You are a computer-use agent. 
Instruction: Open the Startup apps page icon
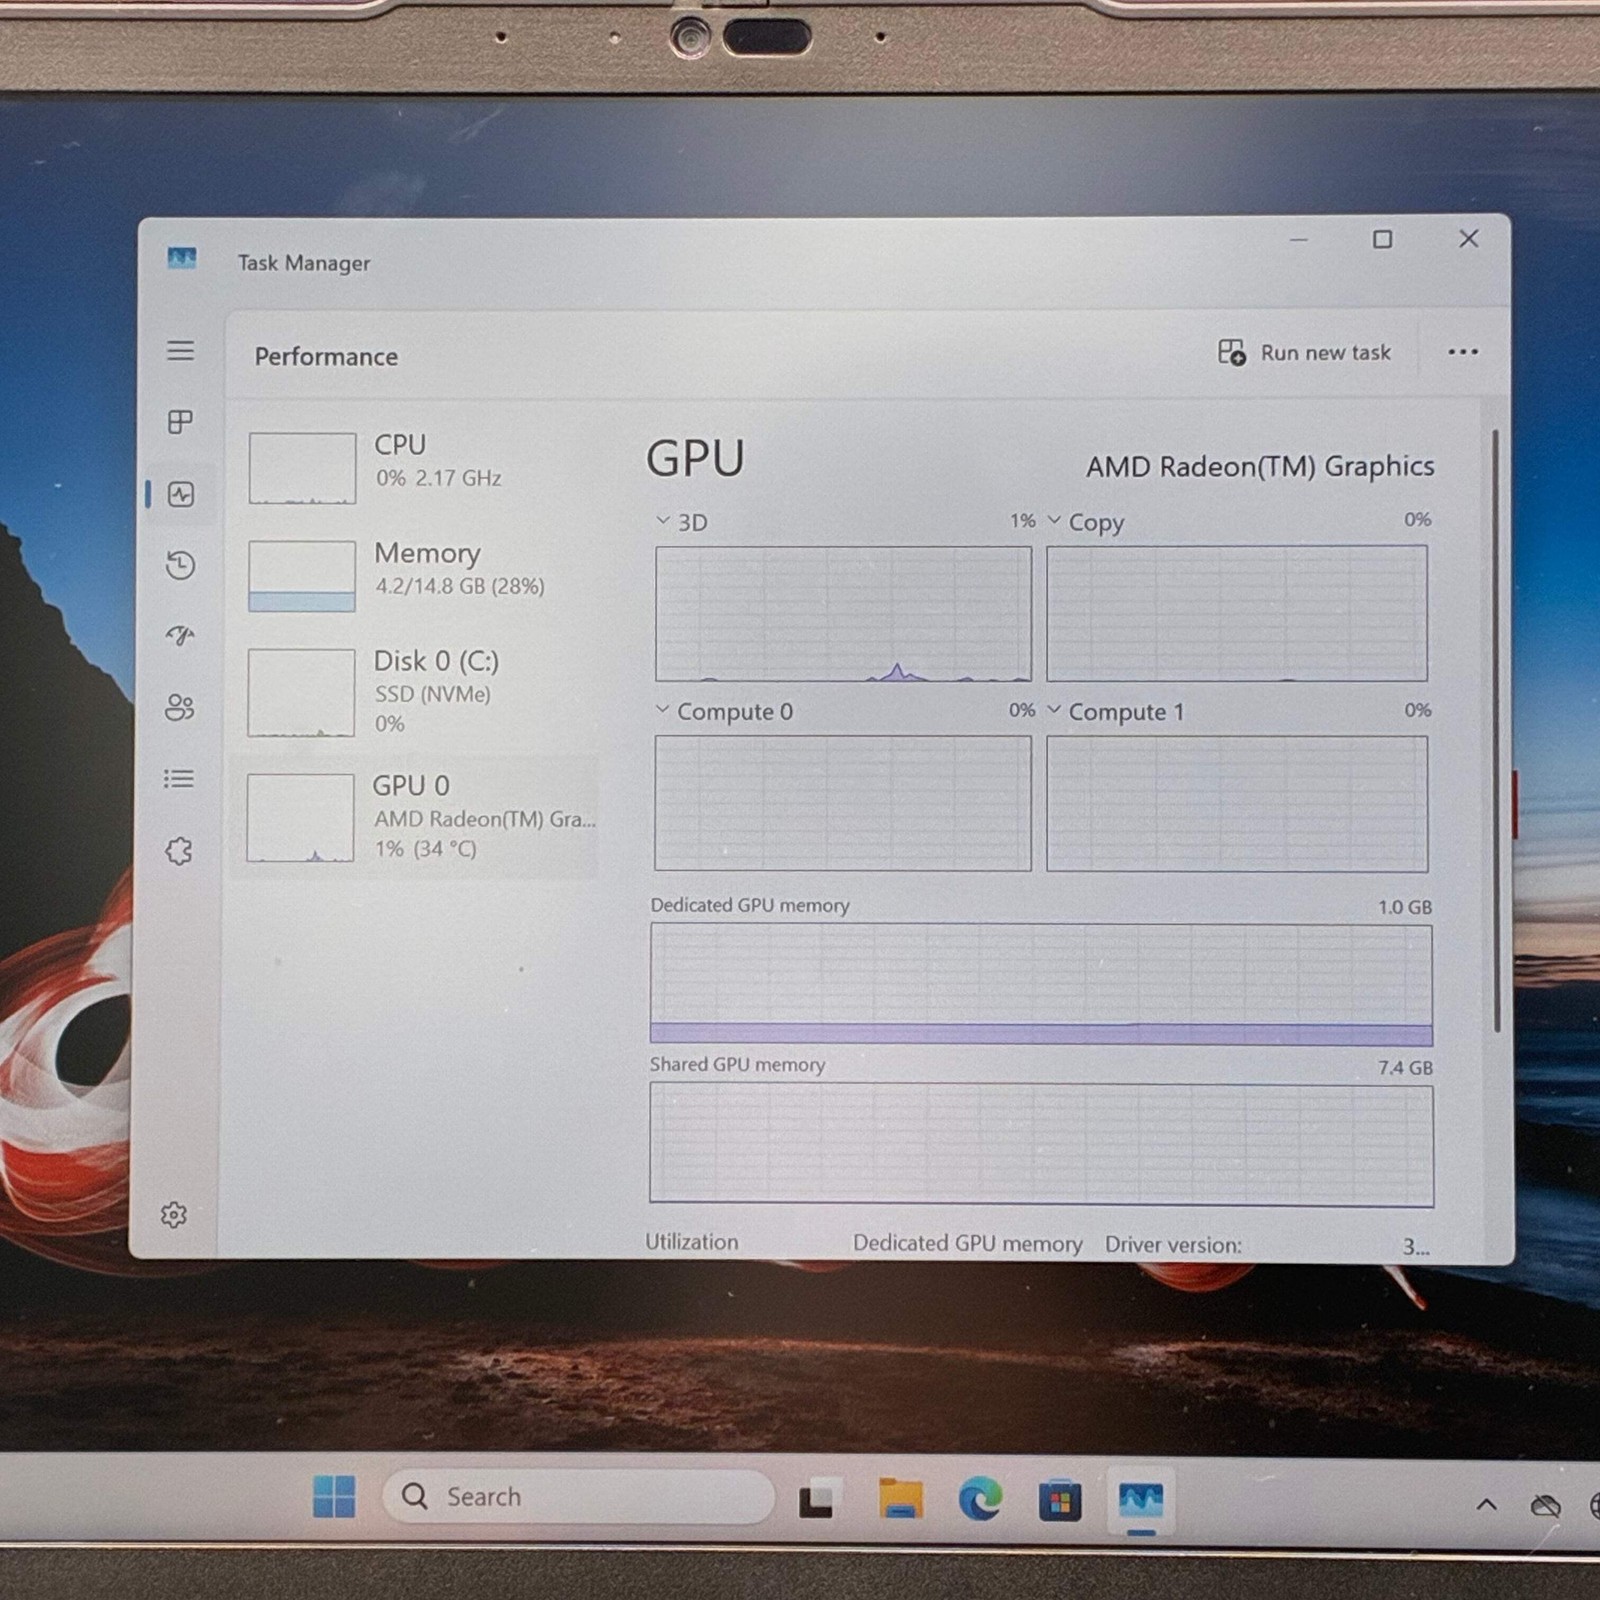click(181, 636)
